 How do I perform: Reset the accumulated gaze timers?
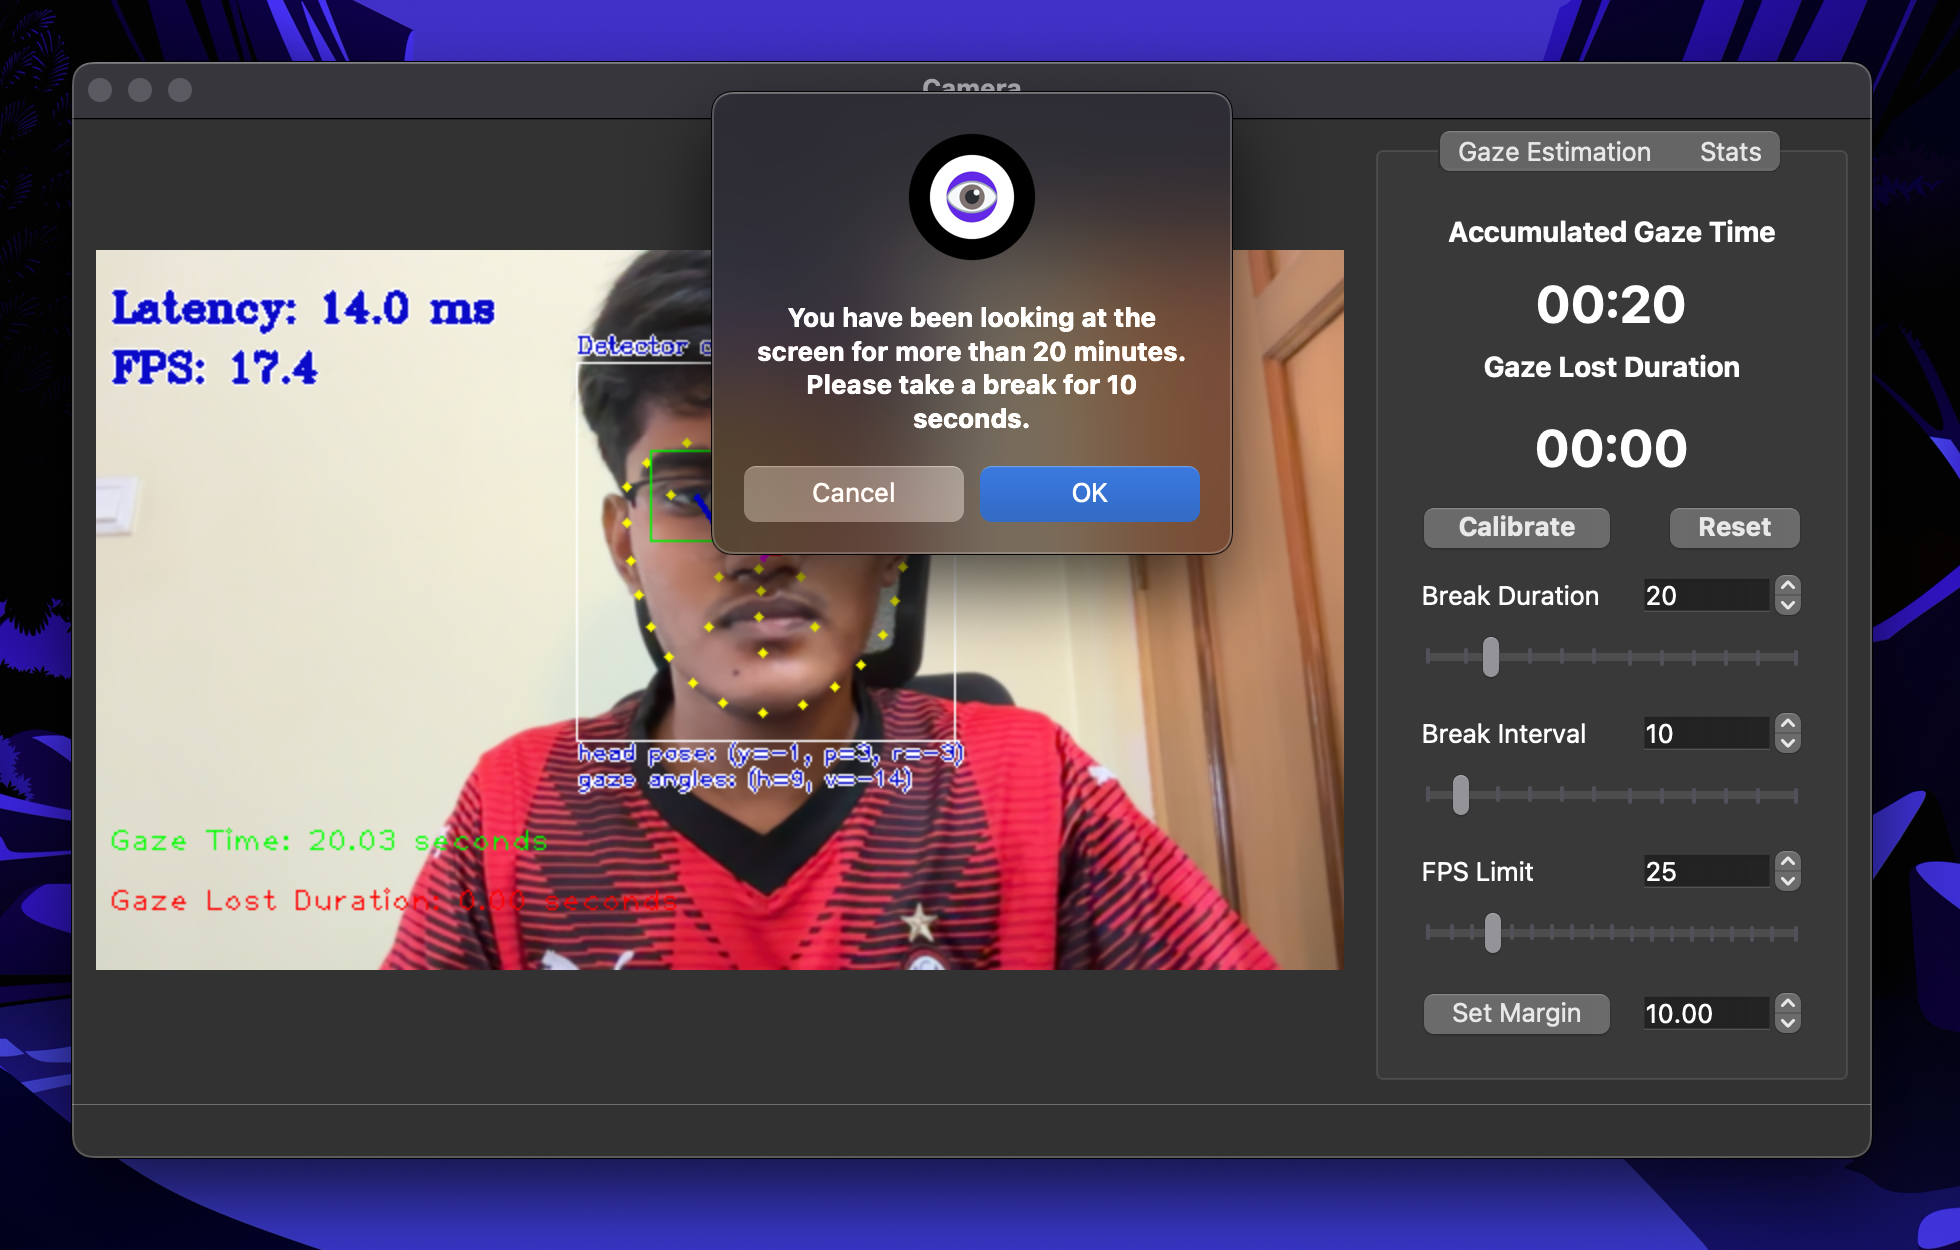tap(1733, 527)
